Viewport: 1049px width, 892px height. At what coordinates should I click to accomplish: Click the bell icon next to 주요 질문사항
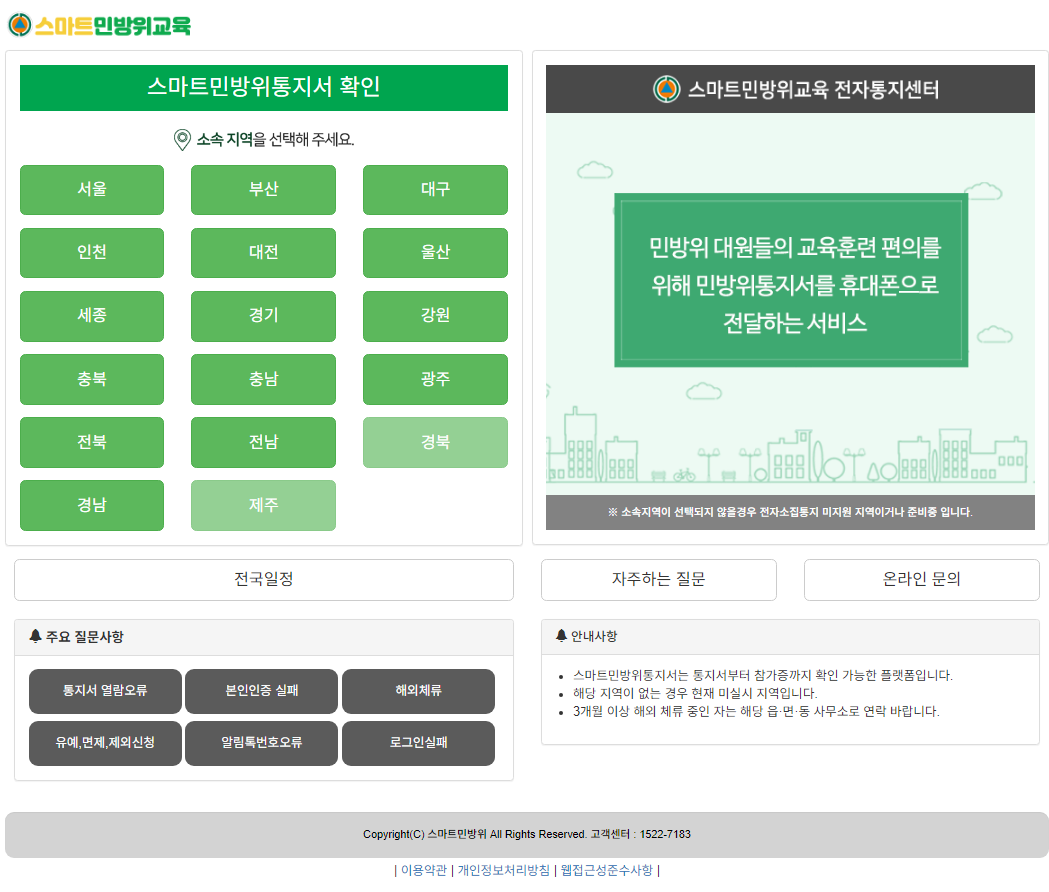(x=36, y=636)
